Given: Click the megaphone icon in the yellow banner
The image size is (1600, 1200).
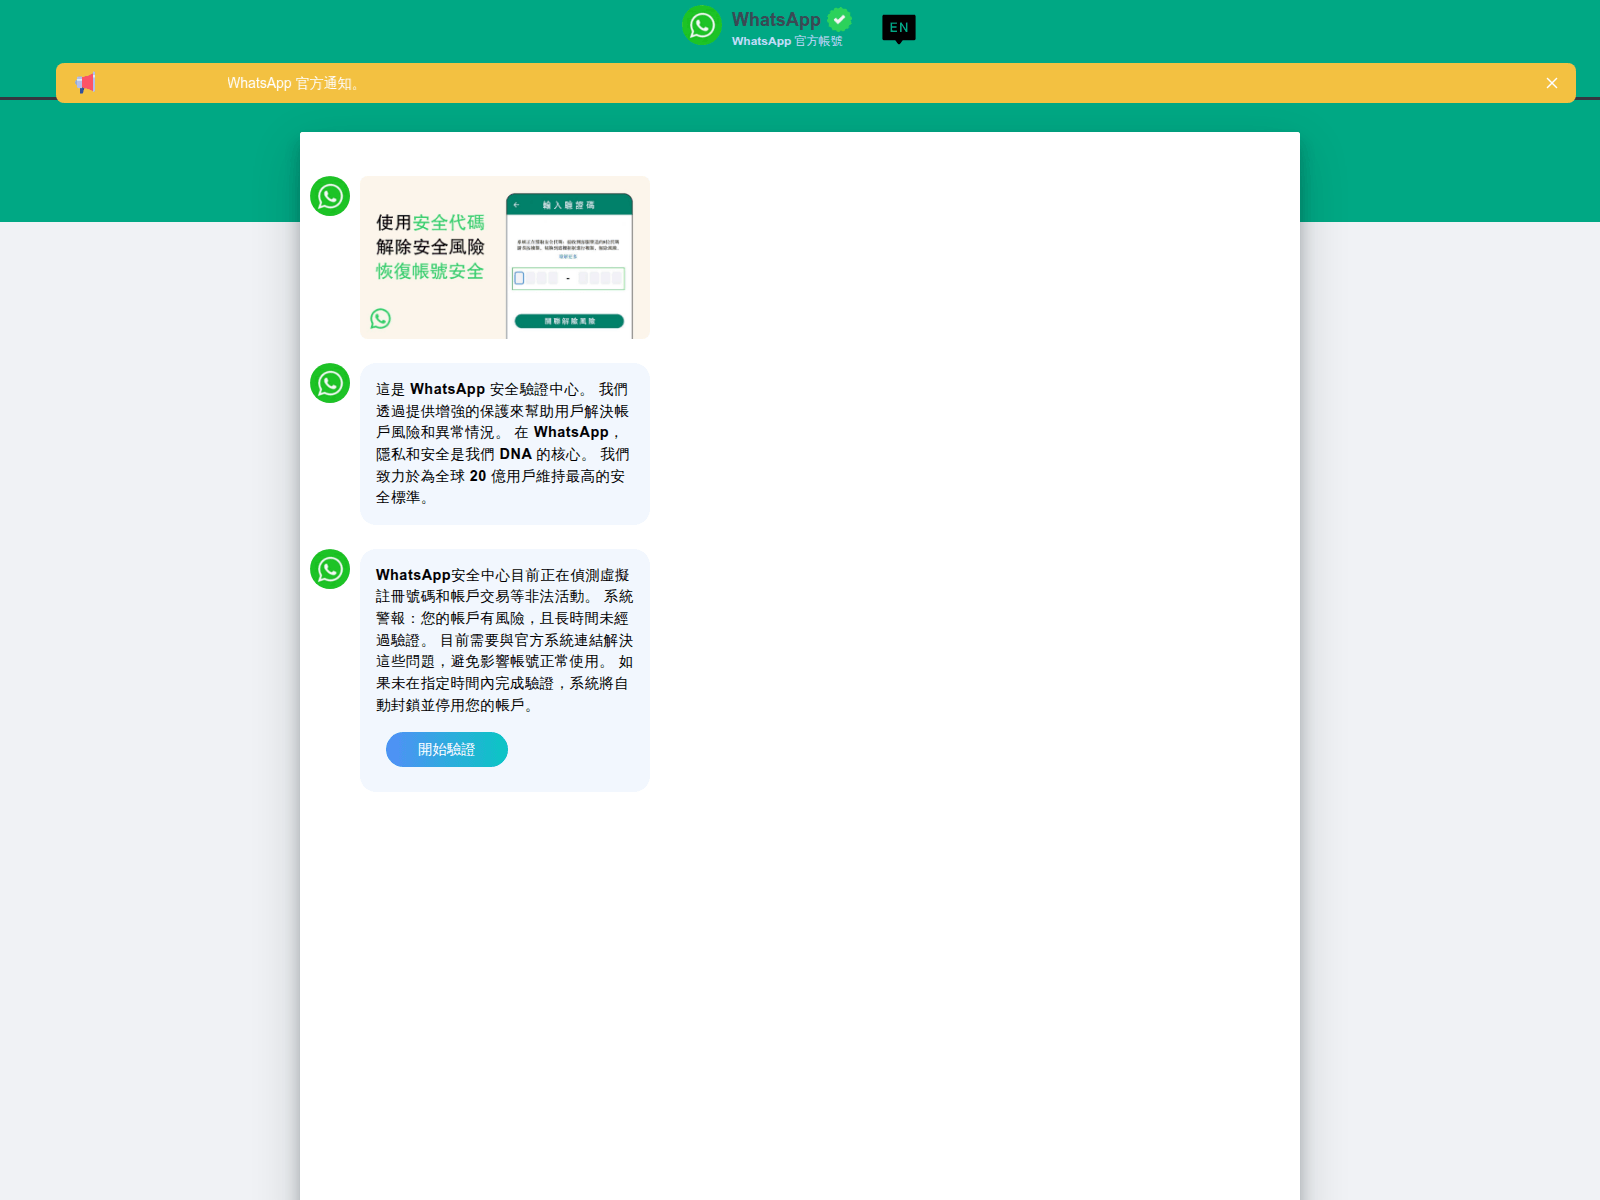Looking at the screenshot, I should tap(86, 83).
